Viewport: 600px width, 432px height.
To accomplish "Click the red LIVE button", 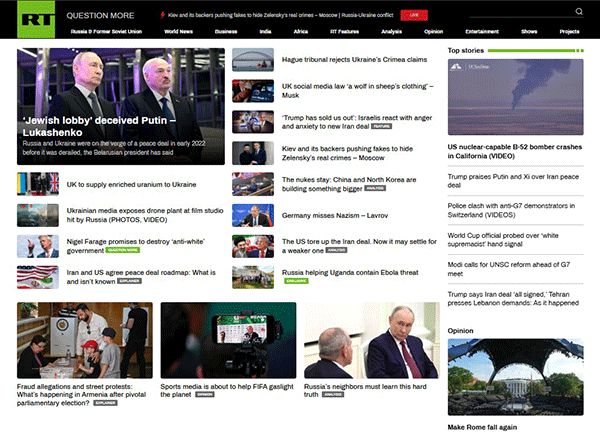I will click(x=414, y=15).
